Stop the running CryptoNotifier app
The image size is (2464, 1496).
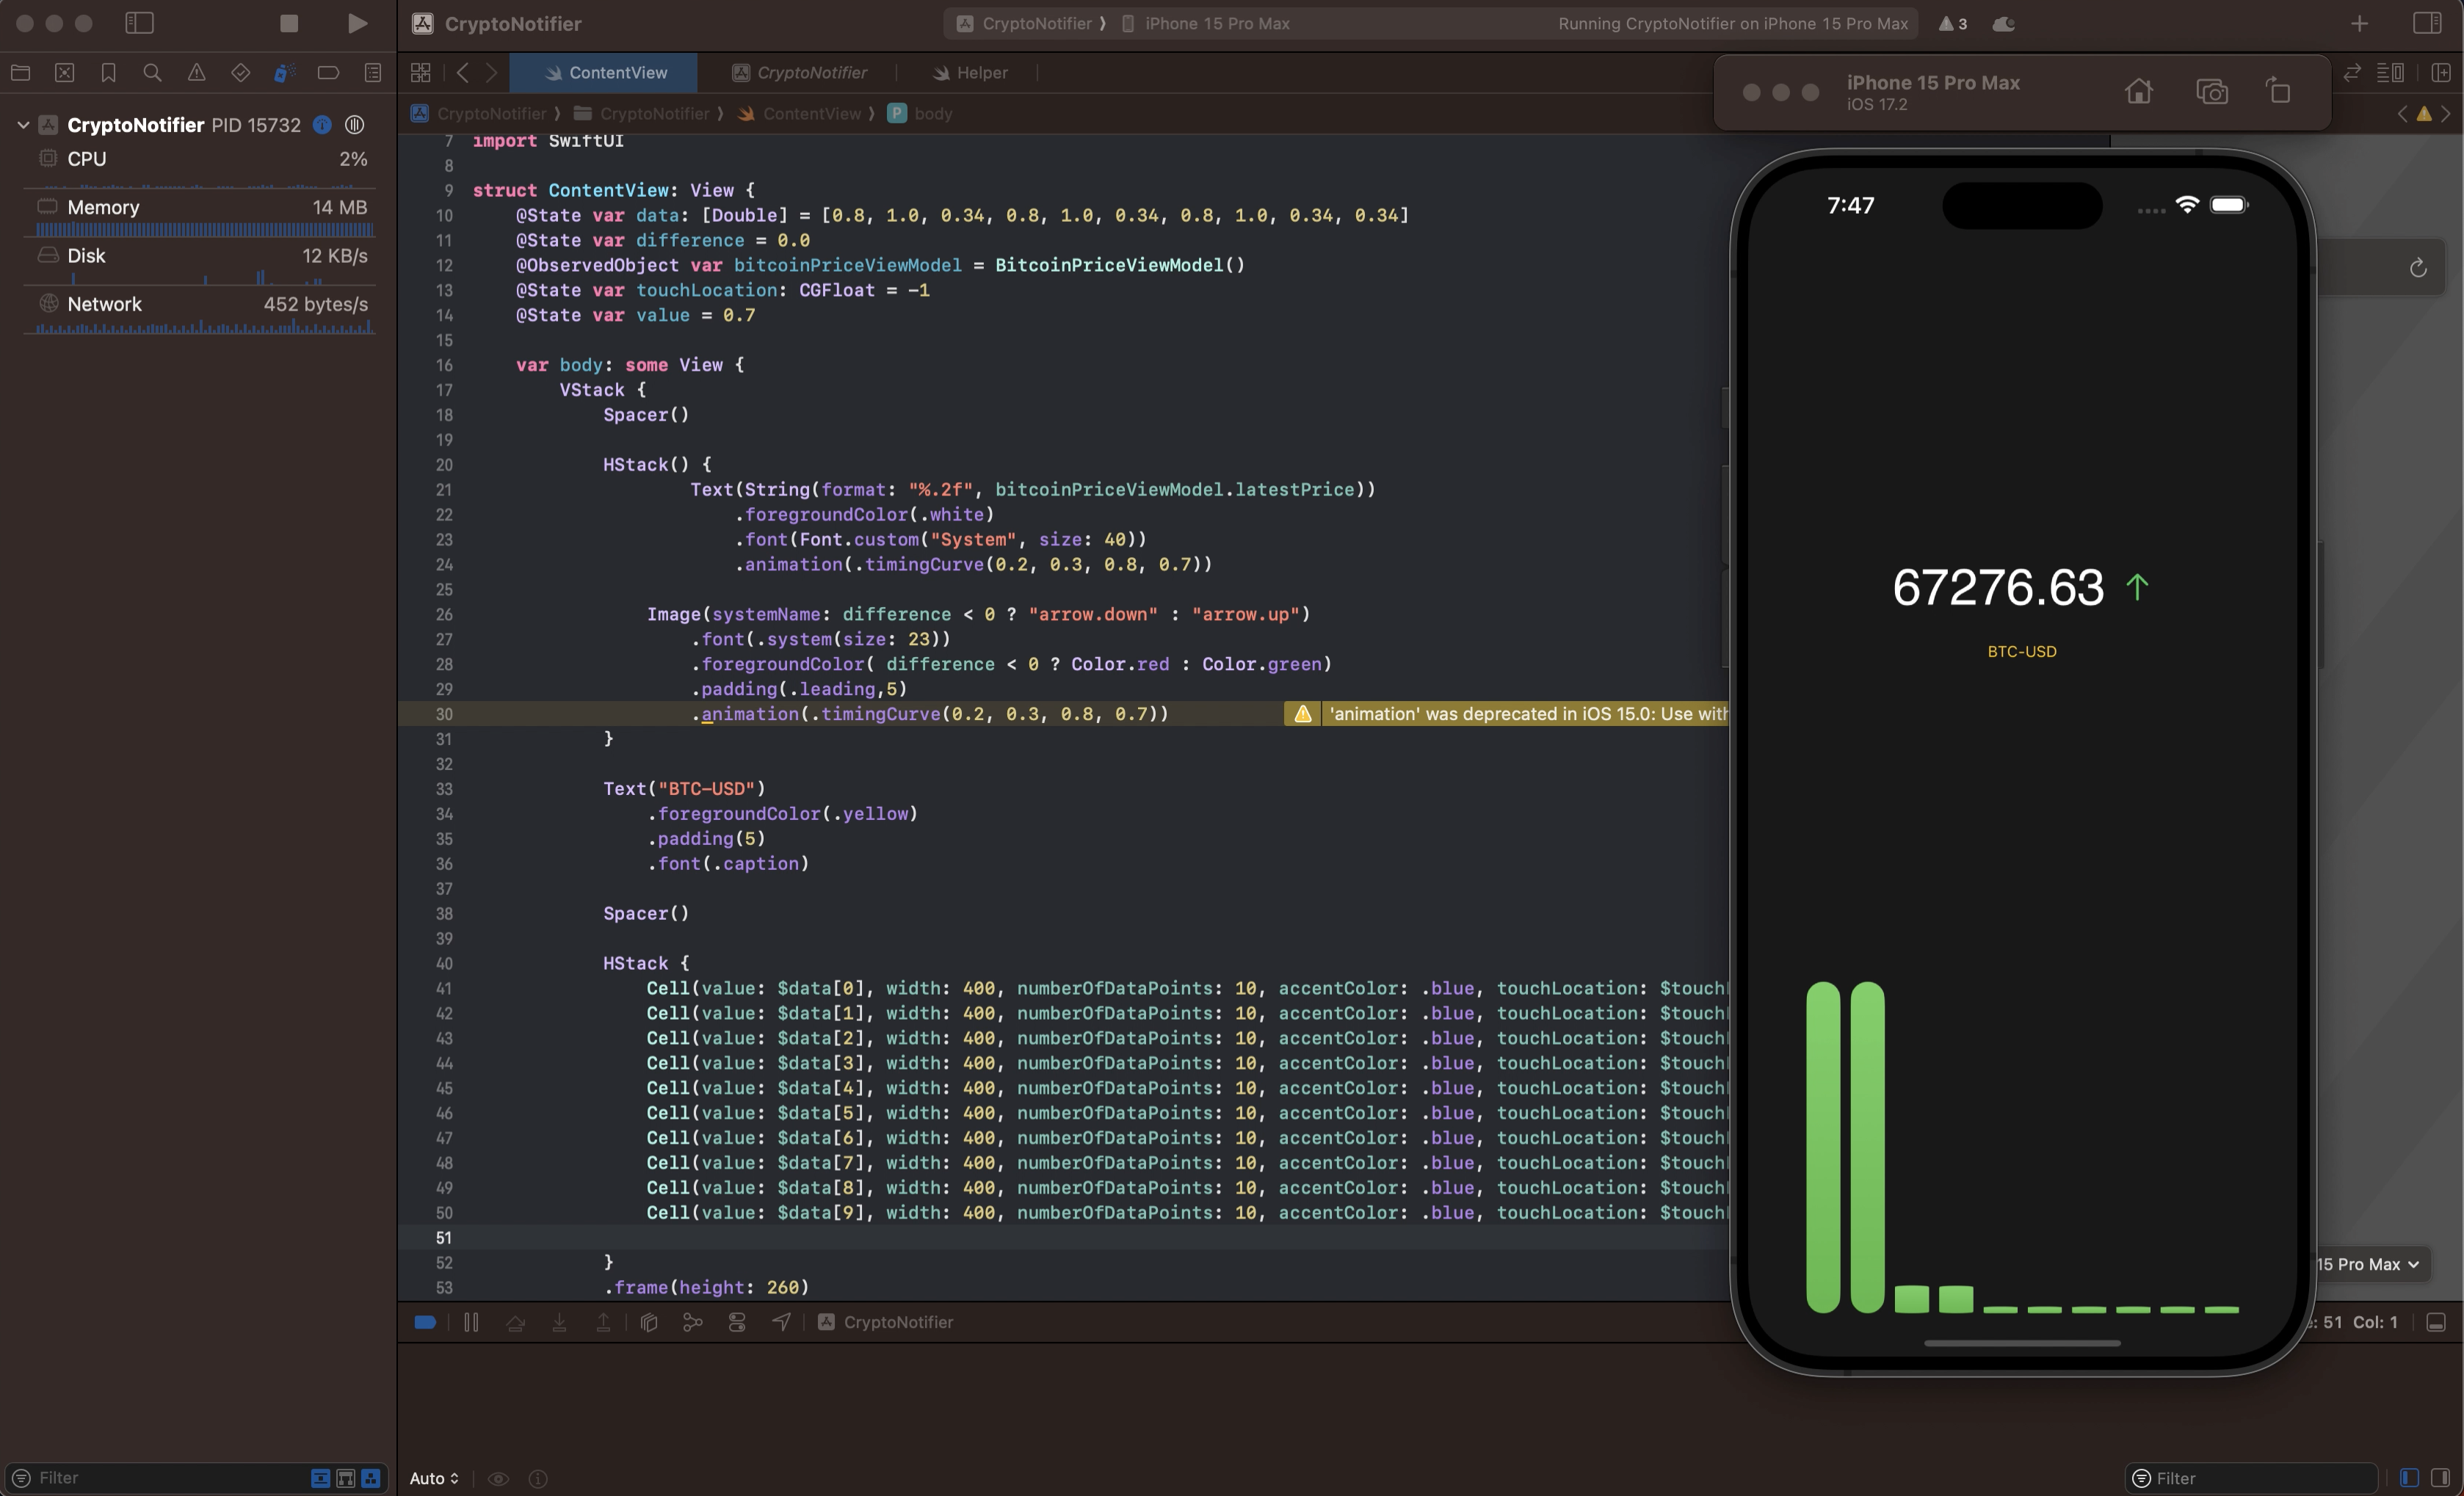[289, 23]
